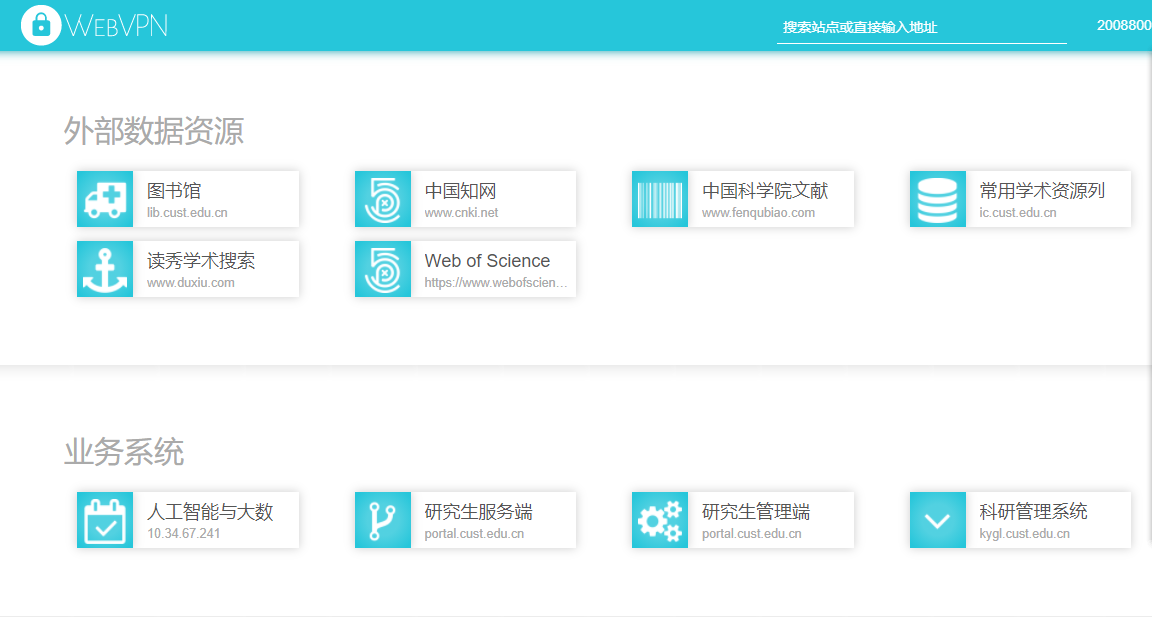This screenshot has height=617, width=1152.
Task: Click the barcode icon for 中国科学院文献
Action: [x=660, y=199]
